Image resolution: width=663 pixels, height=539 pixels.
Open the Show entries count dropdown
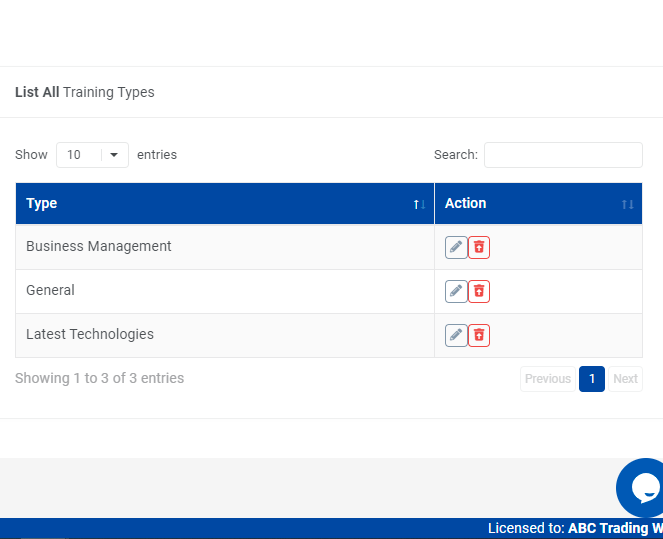point(92,155)
